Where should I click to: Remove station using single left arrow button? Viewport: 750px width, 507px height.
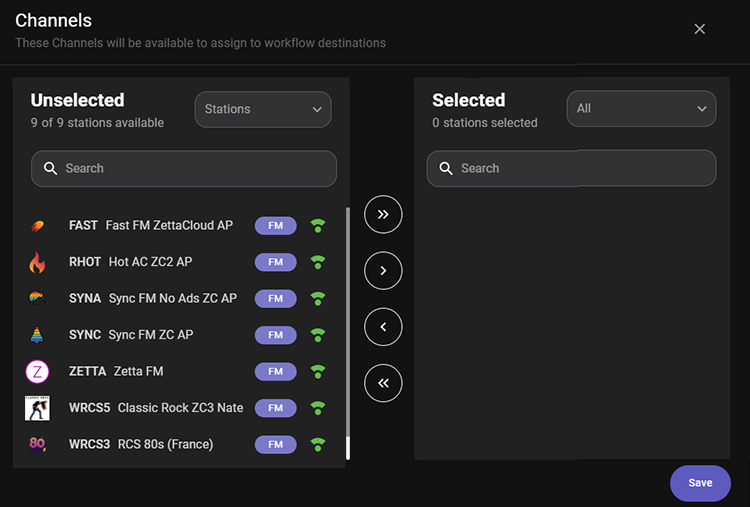383,326
